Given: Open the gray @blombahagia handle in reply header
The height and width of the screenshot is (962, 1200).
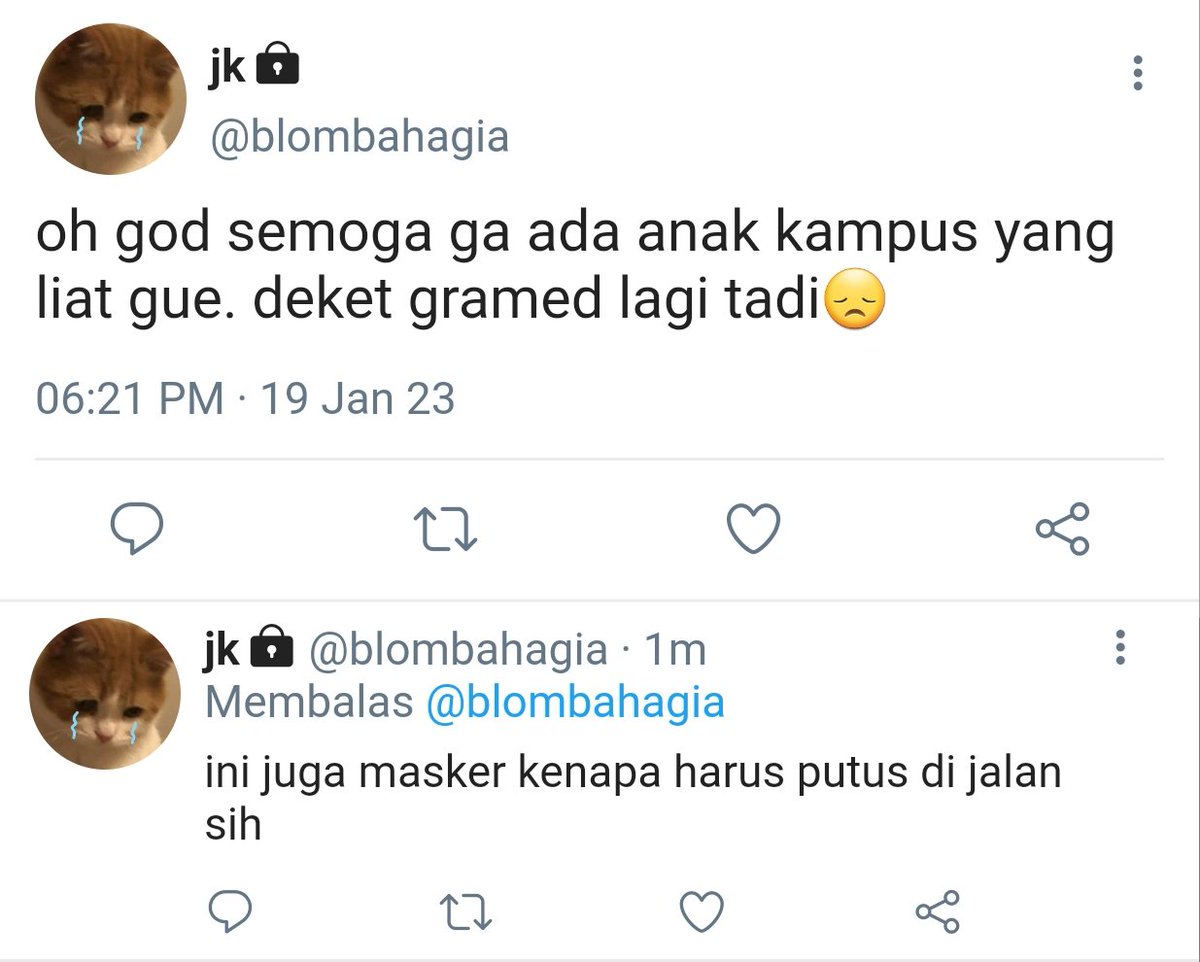Looking at the screenshot, I should pyautogui.click(x=457, y=650).
